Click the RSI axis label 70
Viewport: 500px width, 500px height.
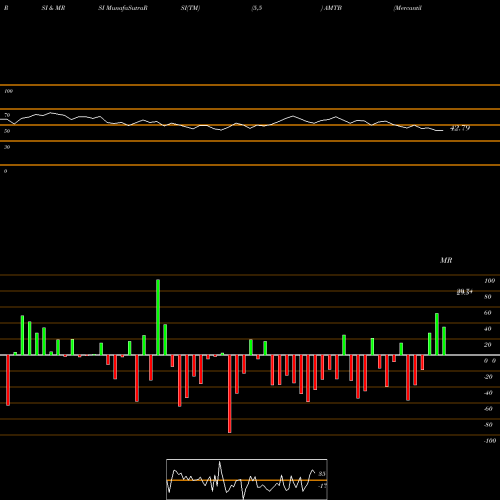point(7,115)
